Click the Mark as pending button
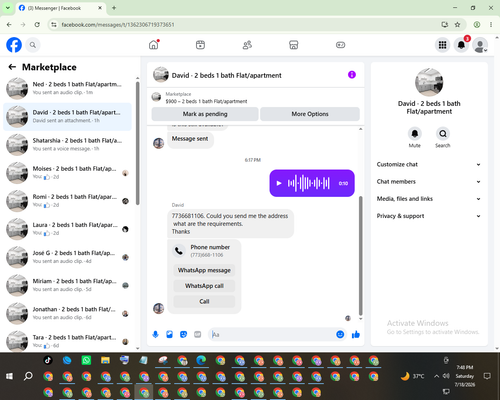This screenshot has height=400, width=500. coord(205,114)
